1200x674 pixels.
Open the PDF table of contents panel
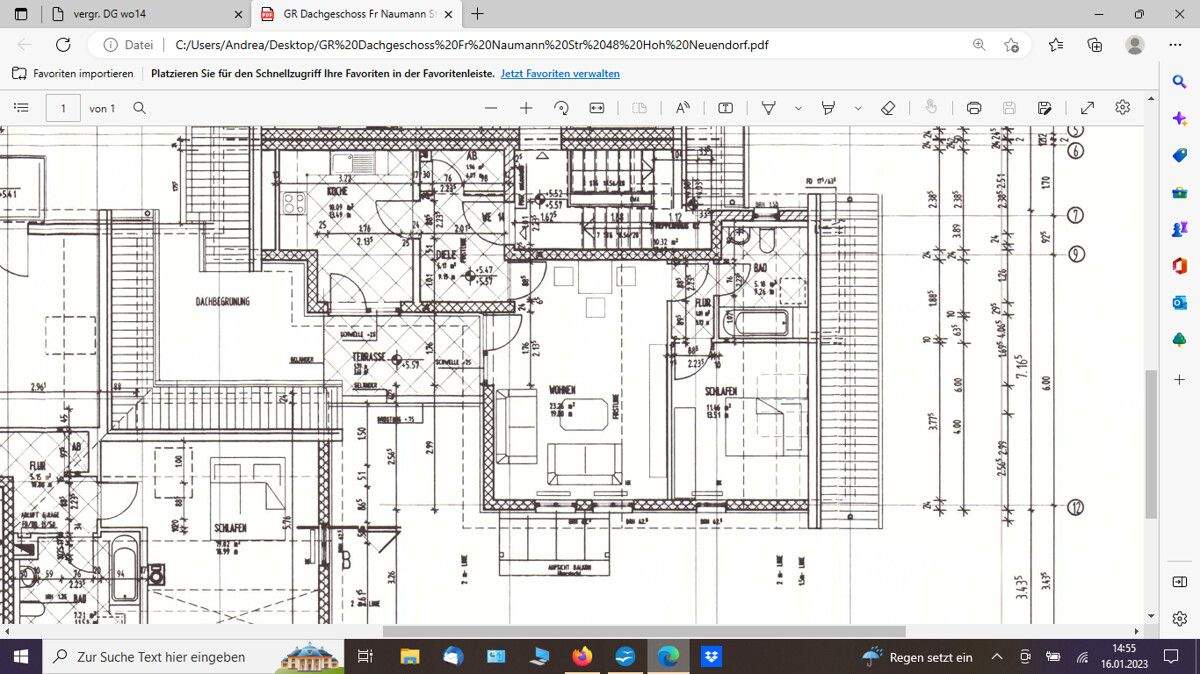(x=22, y=108)
